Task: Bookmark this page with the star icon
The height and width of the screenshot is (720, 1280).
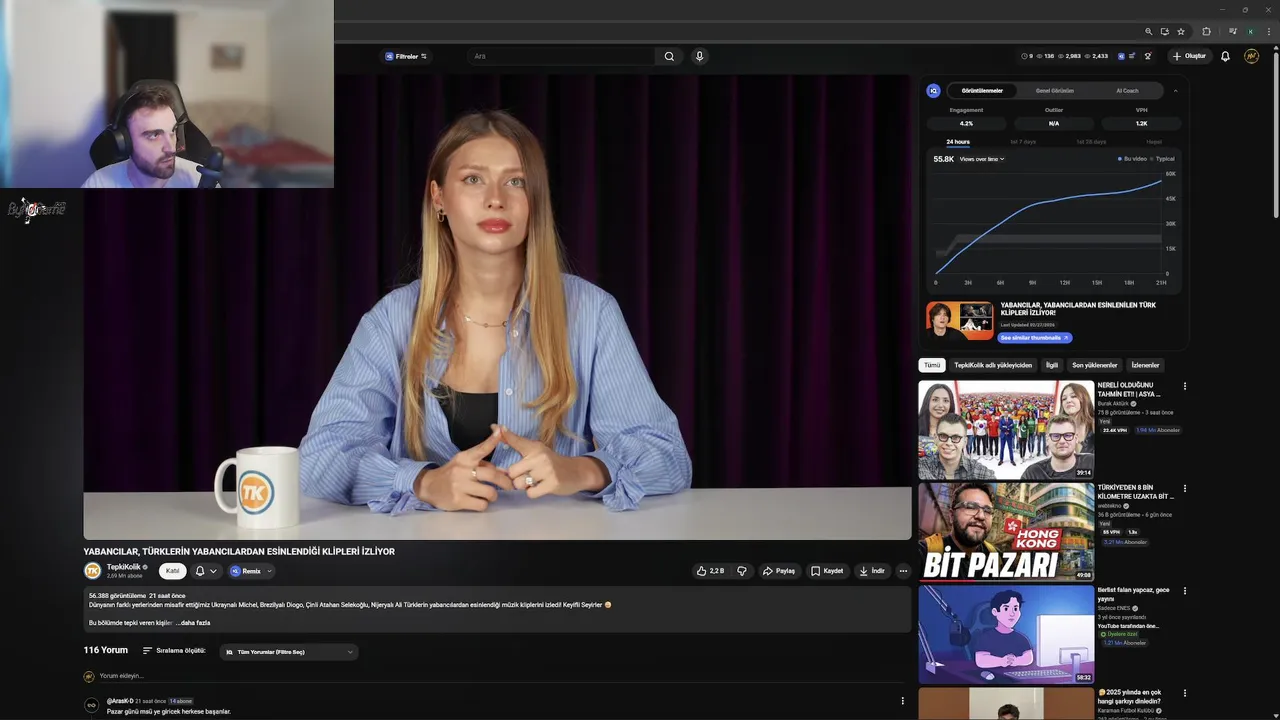Action: pyautogui.click(x=1181, y=31)
